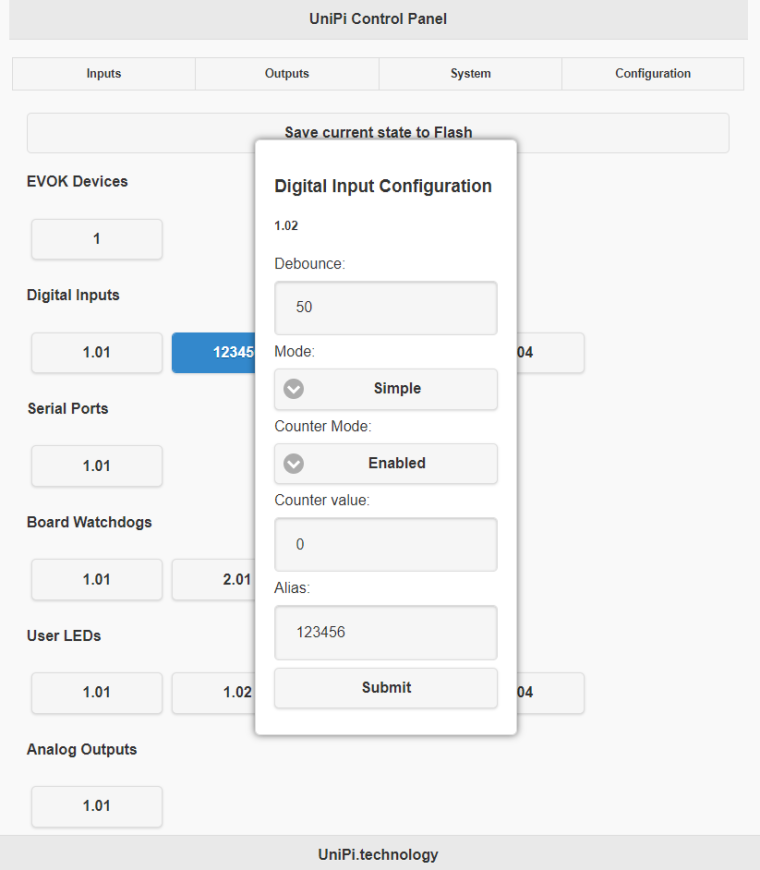Focus the Debounce input field
This screenshot has width=760, height=870.
(386, 308)
